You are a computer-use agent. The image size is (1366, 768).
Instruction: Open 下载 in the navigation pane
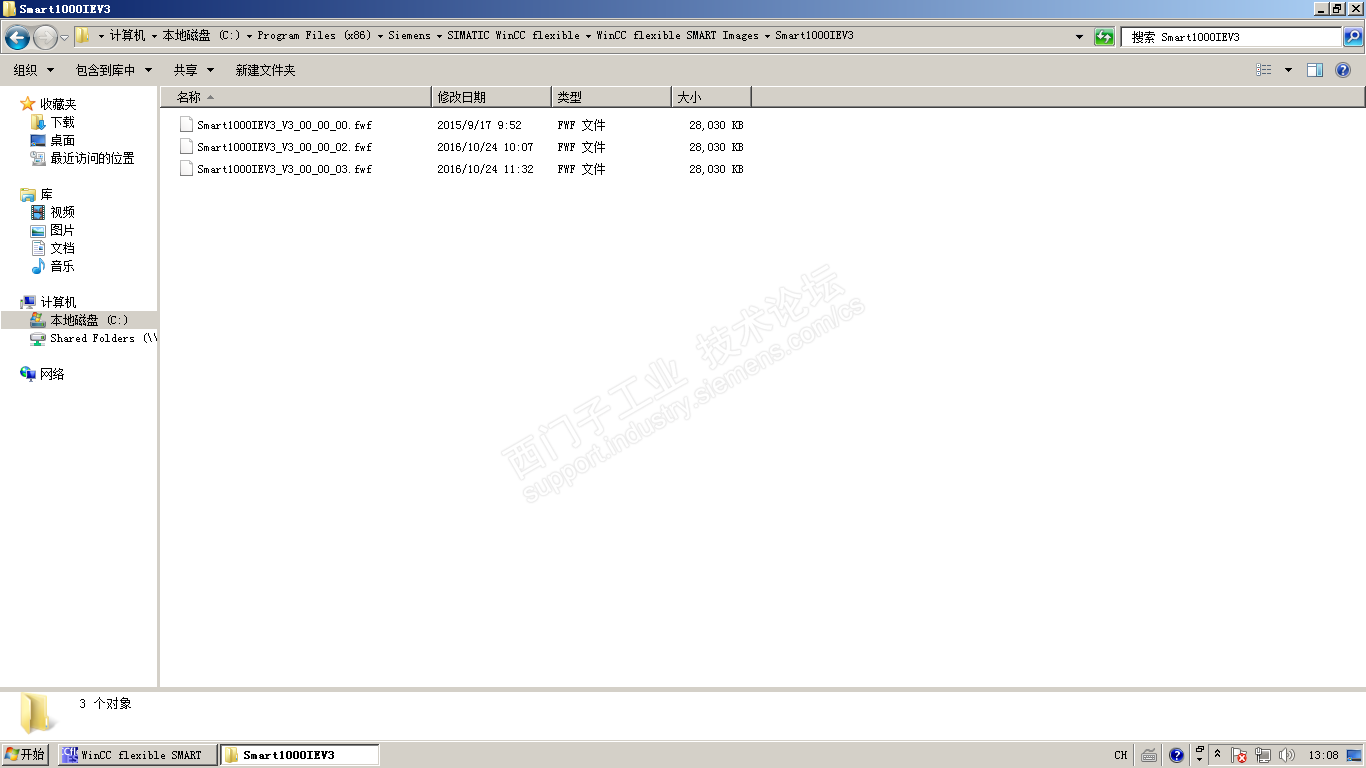tap(62, 122)
